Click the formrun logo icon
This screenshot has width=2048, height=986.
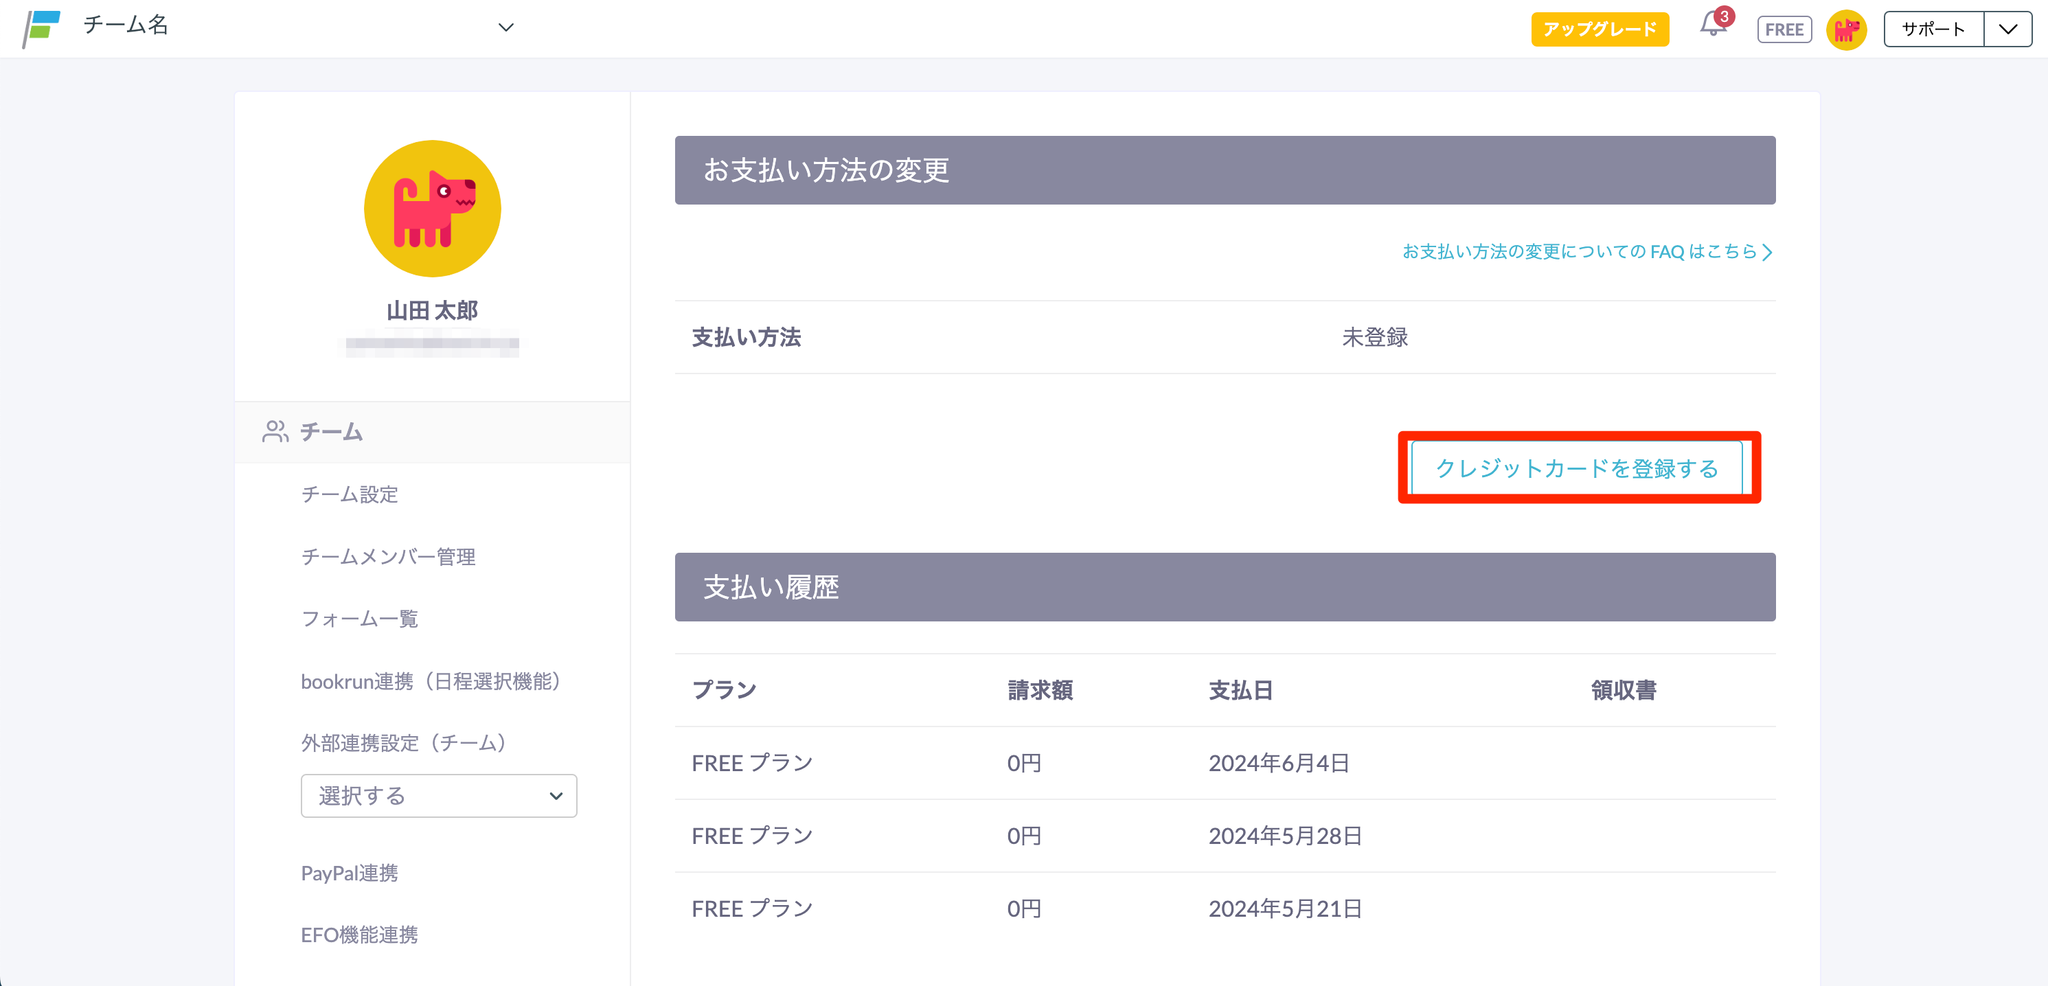(x=42, y=28)
